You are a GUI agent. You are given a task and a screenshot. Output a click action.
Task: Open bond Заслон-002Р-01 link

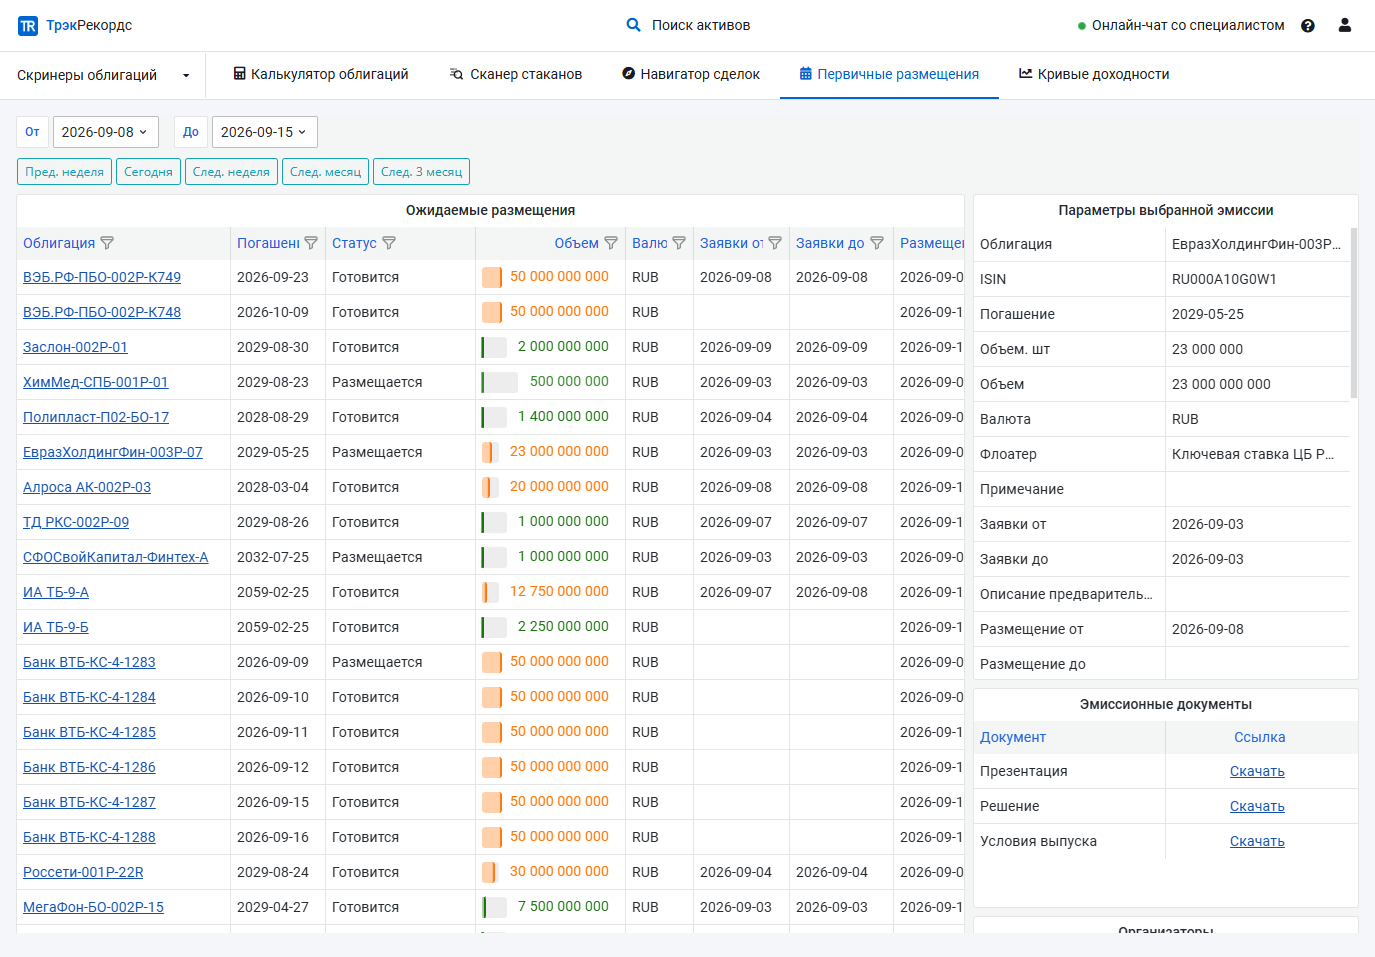75,347
